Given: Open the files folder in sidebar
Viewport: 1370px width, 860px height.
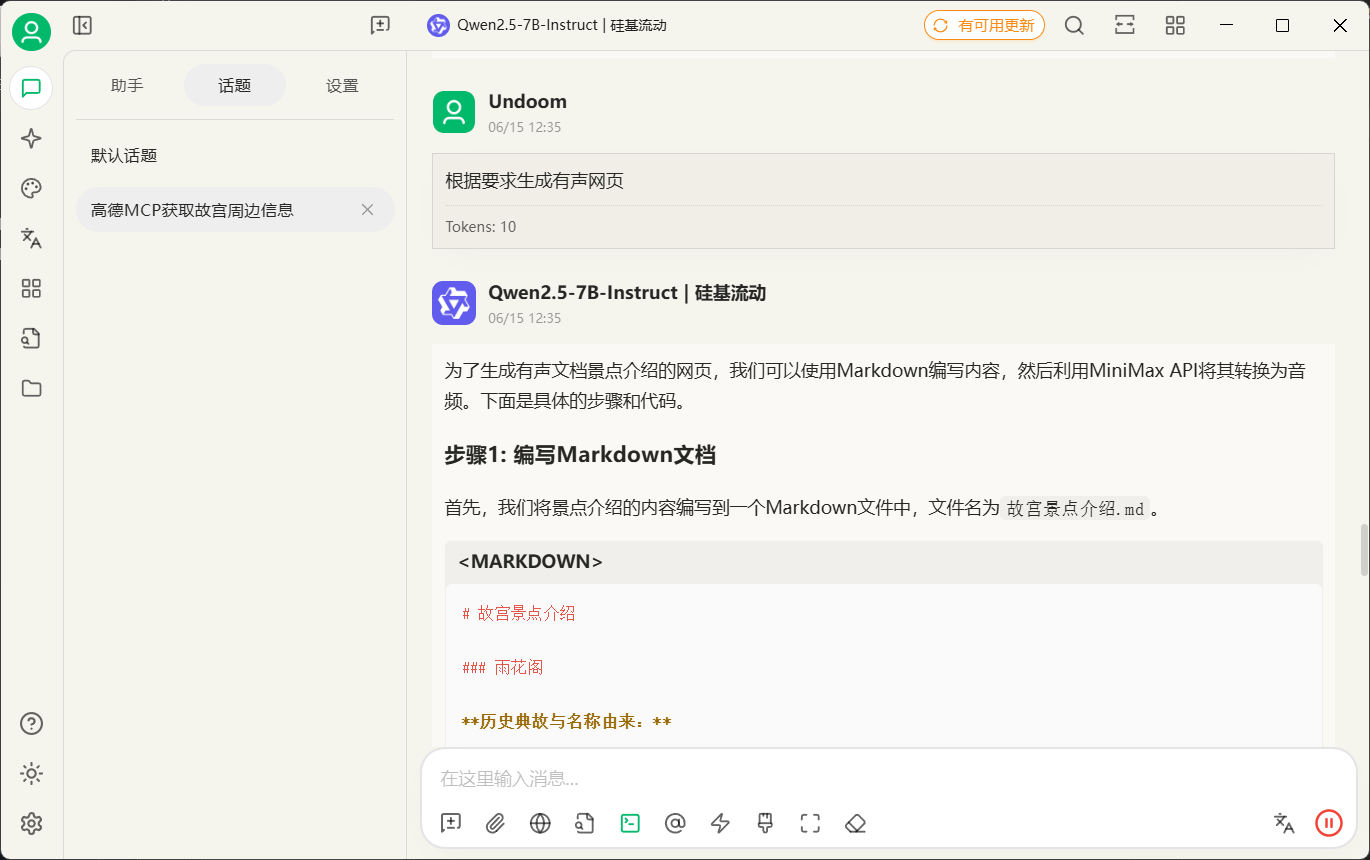Looking at the screenshot, I should pyautogui.click(x=31, y=388).
